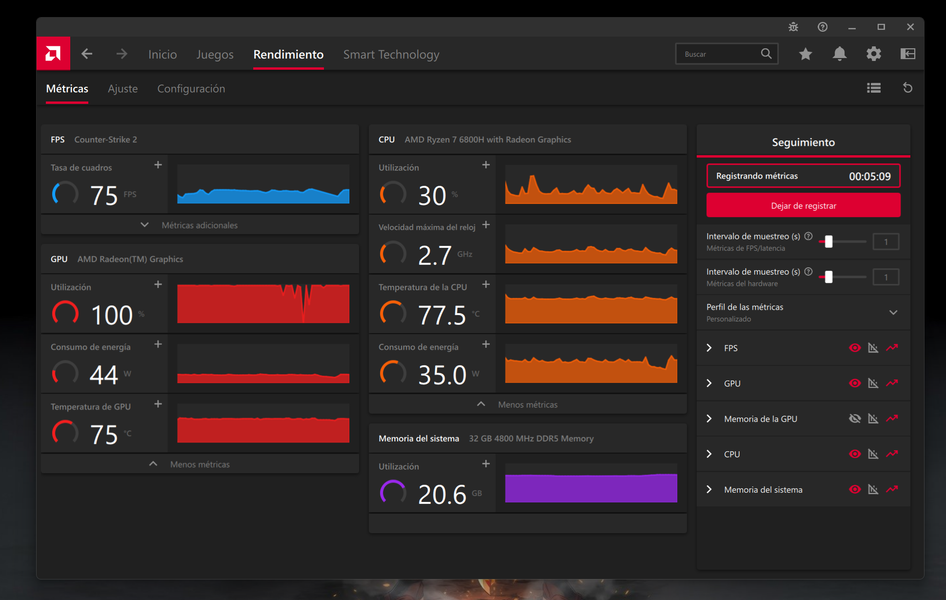
Task: Open the Juegos tab
Action: (215, 55)
